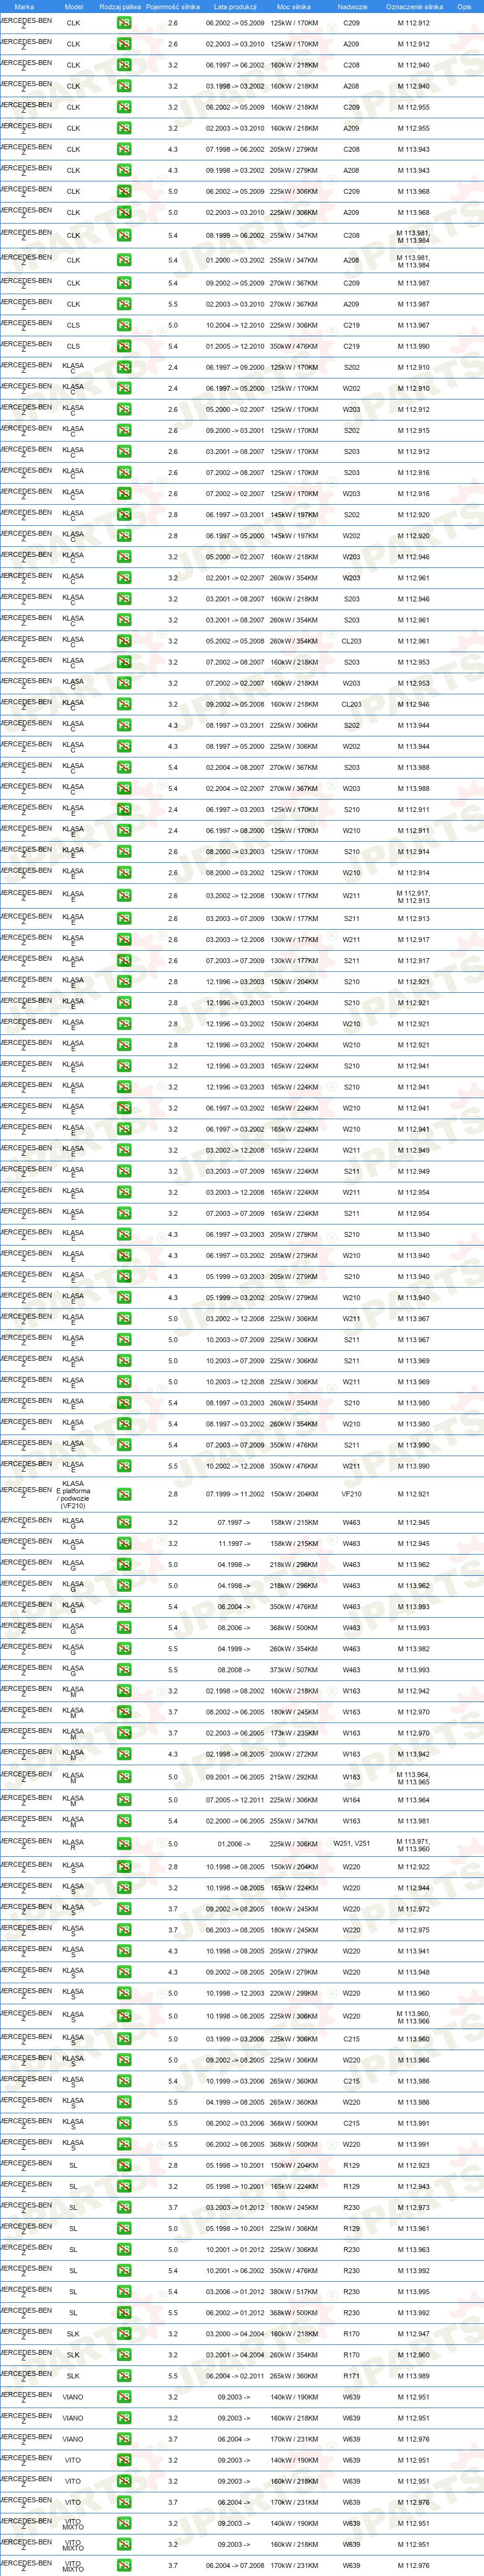Click the Lata produkcji column header
The image size is (484, 2576).
[x=235, y=7]
